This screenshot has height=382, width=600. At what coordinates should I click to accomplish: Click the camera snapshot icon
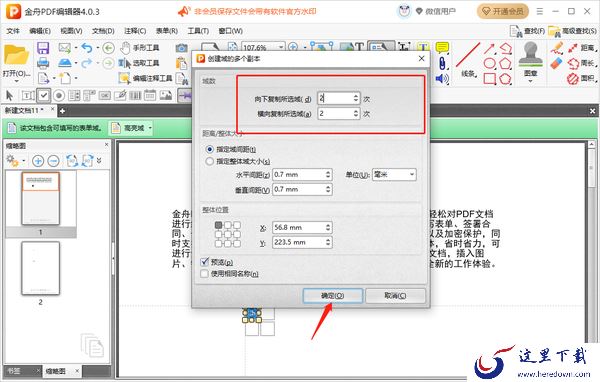tap(181, 48)
